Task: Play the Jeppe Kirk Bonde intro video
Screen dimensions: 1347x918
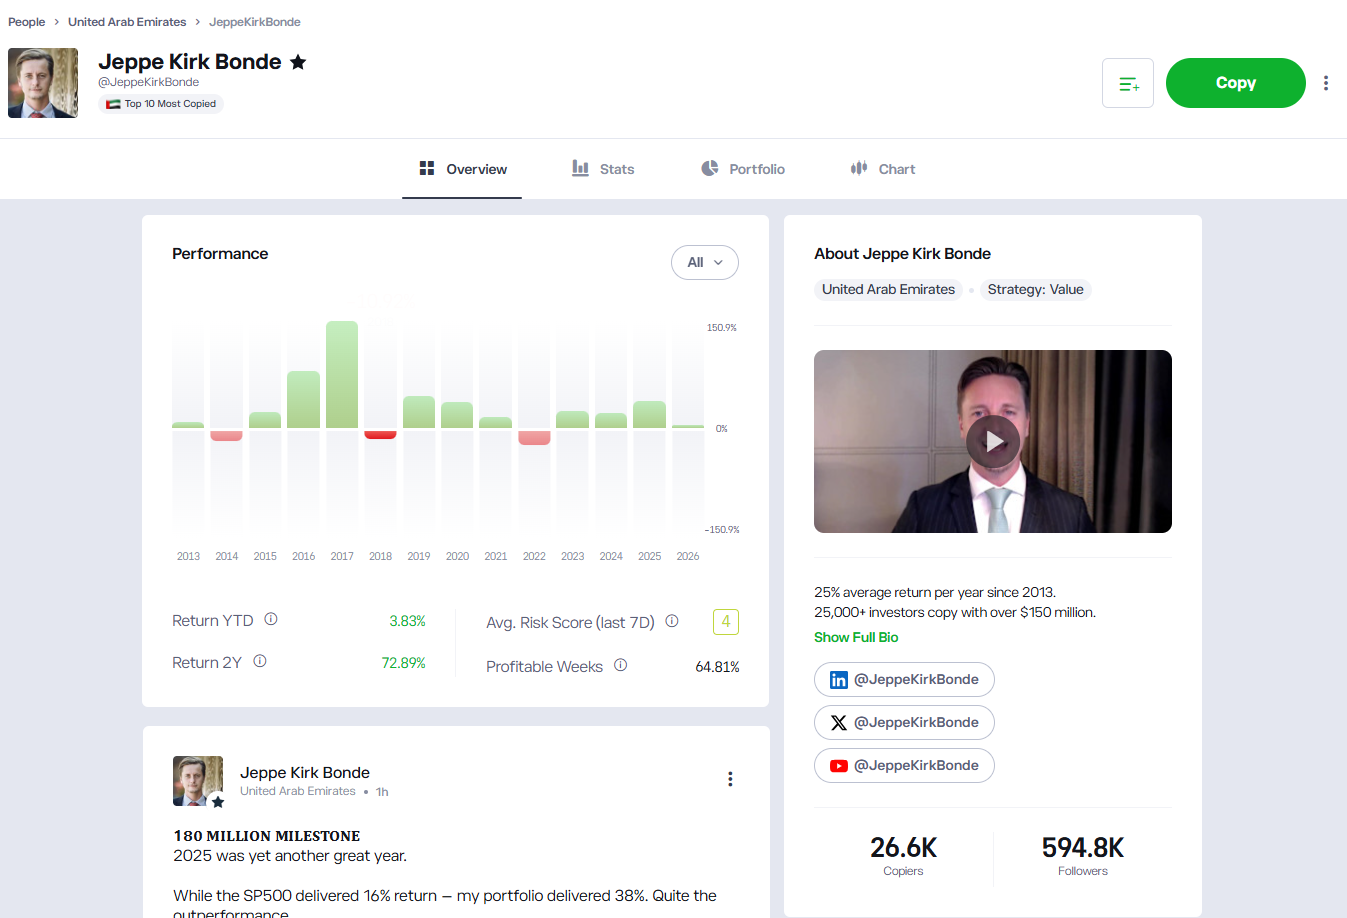Action: (x=992, y=441)
